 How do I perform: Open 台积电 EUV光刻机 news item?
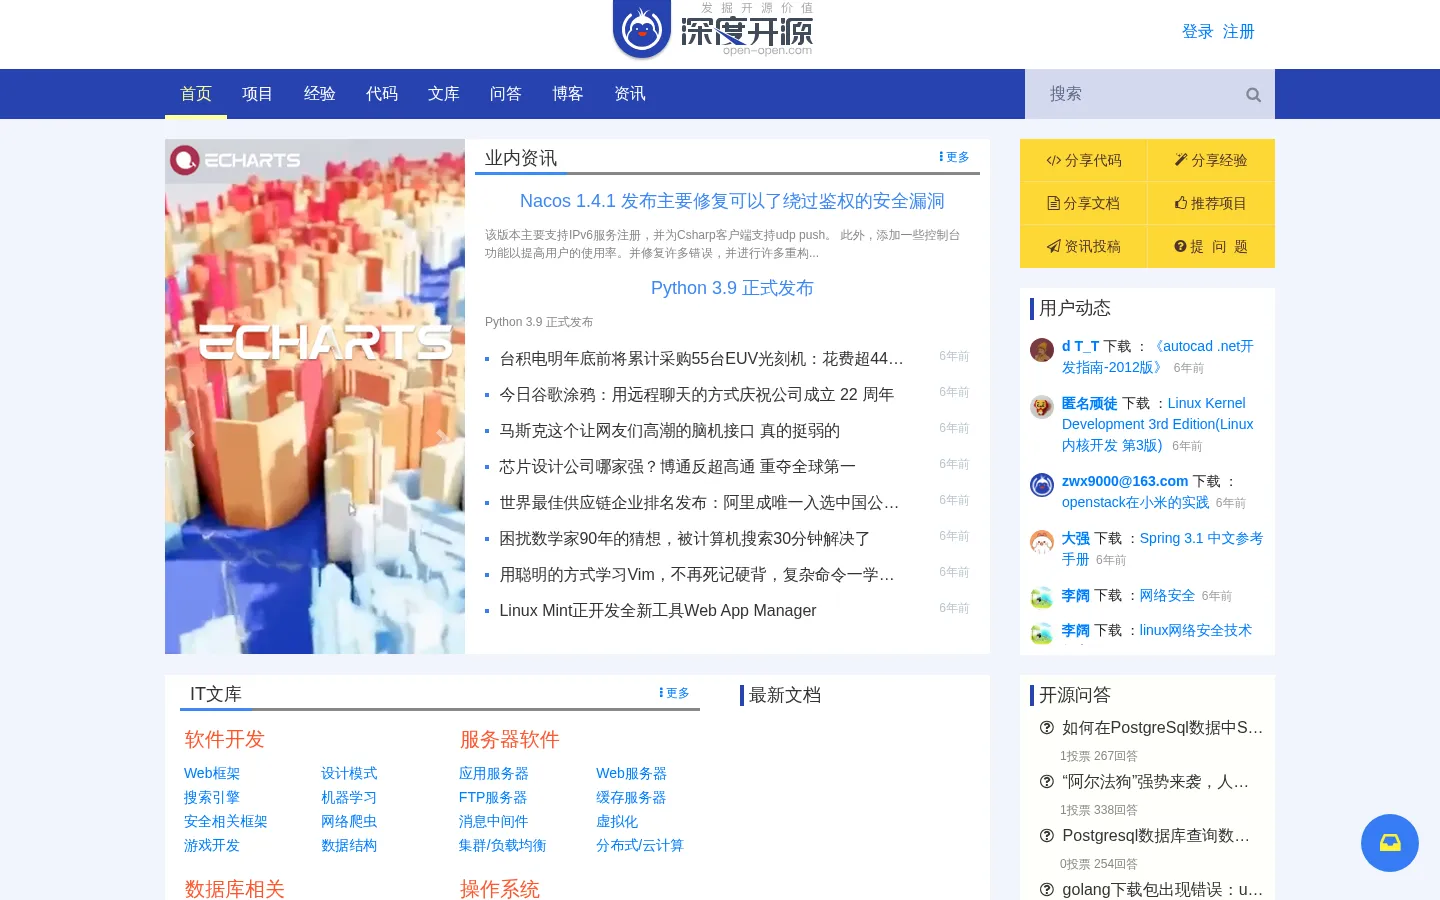tap(701, 358)
